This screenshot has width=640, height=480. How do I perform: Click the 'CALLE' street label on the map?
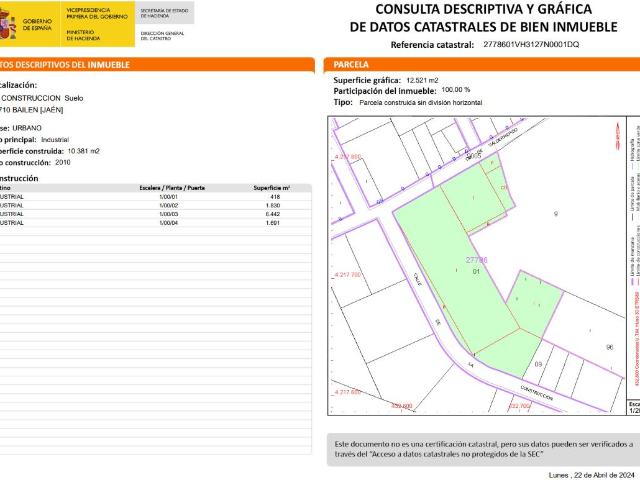pos(417,280)
